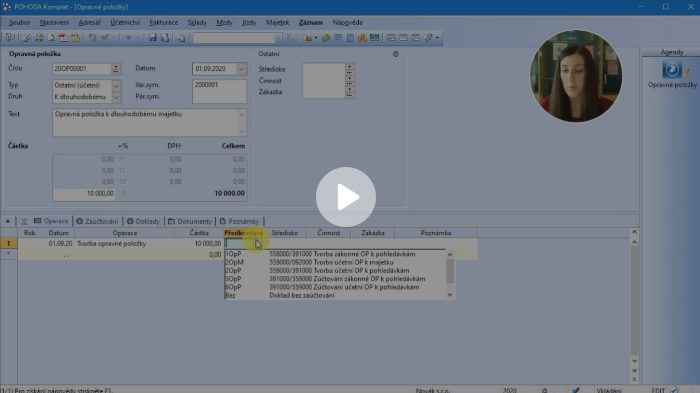Screen dimensions: 700x393
Task: Click the gold coins toolbar icon
Action: tap(362, 38)
